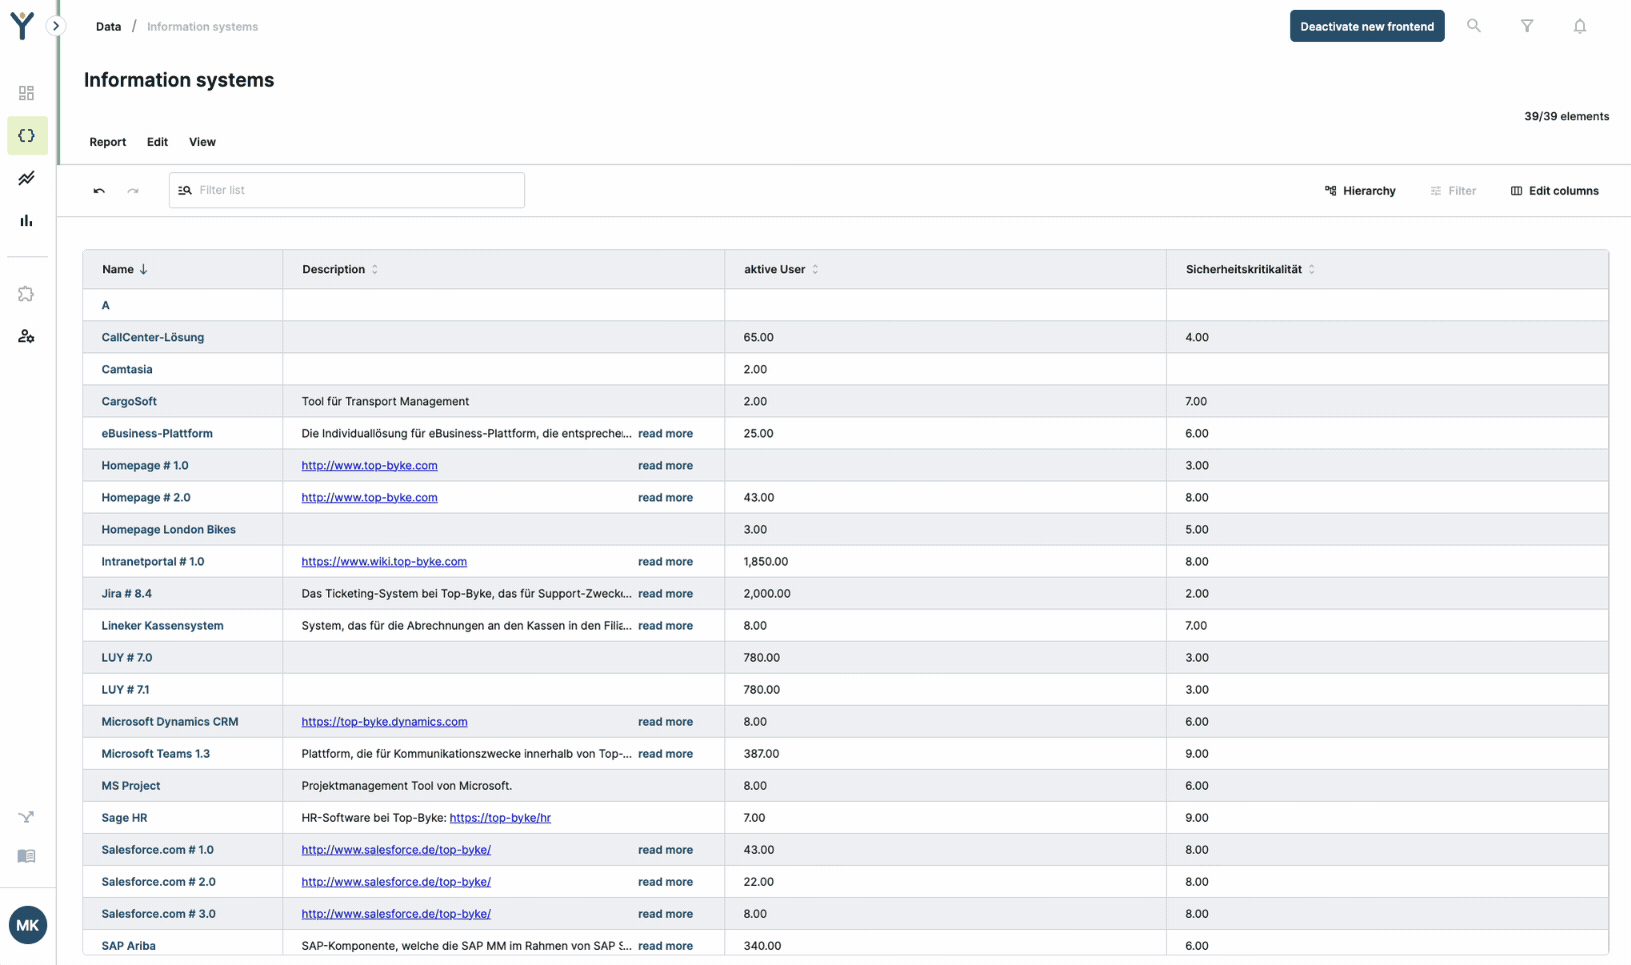The image size is (1631, 965).
Task: Click the redo arrow icon
Action: point(133,190)
